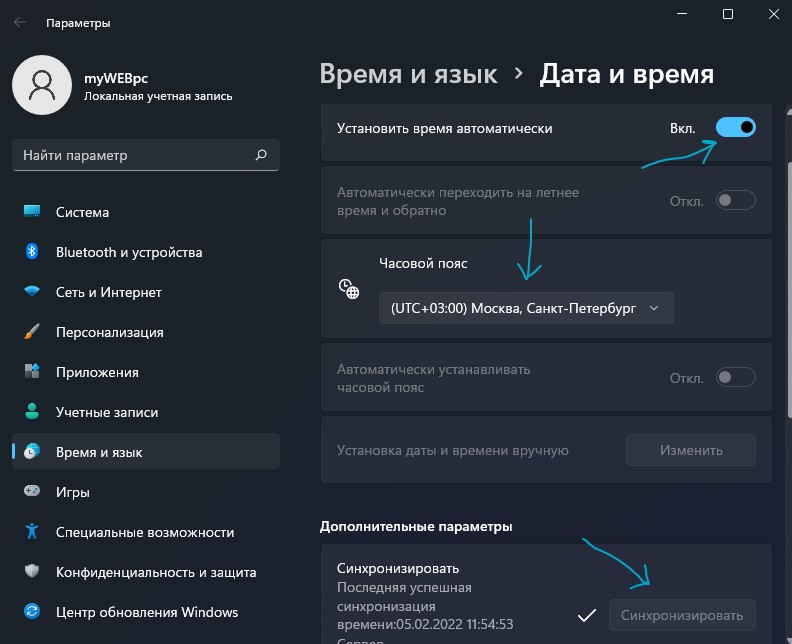Turn off automatic time setting
The height and width of the screenshot is (644, 792).
click(735, 127)
